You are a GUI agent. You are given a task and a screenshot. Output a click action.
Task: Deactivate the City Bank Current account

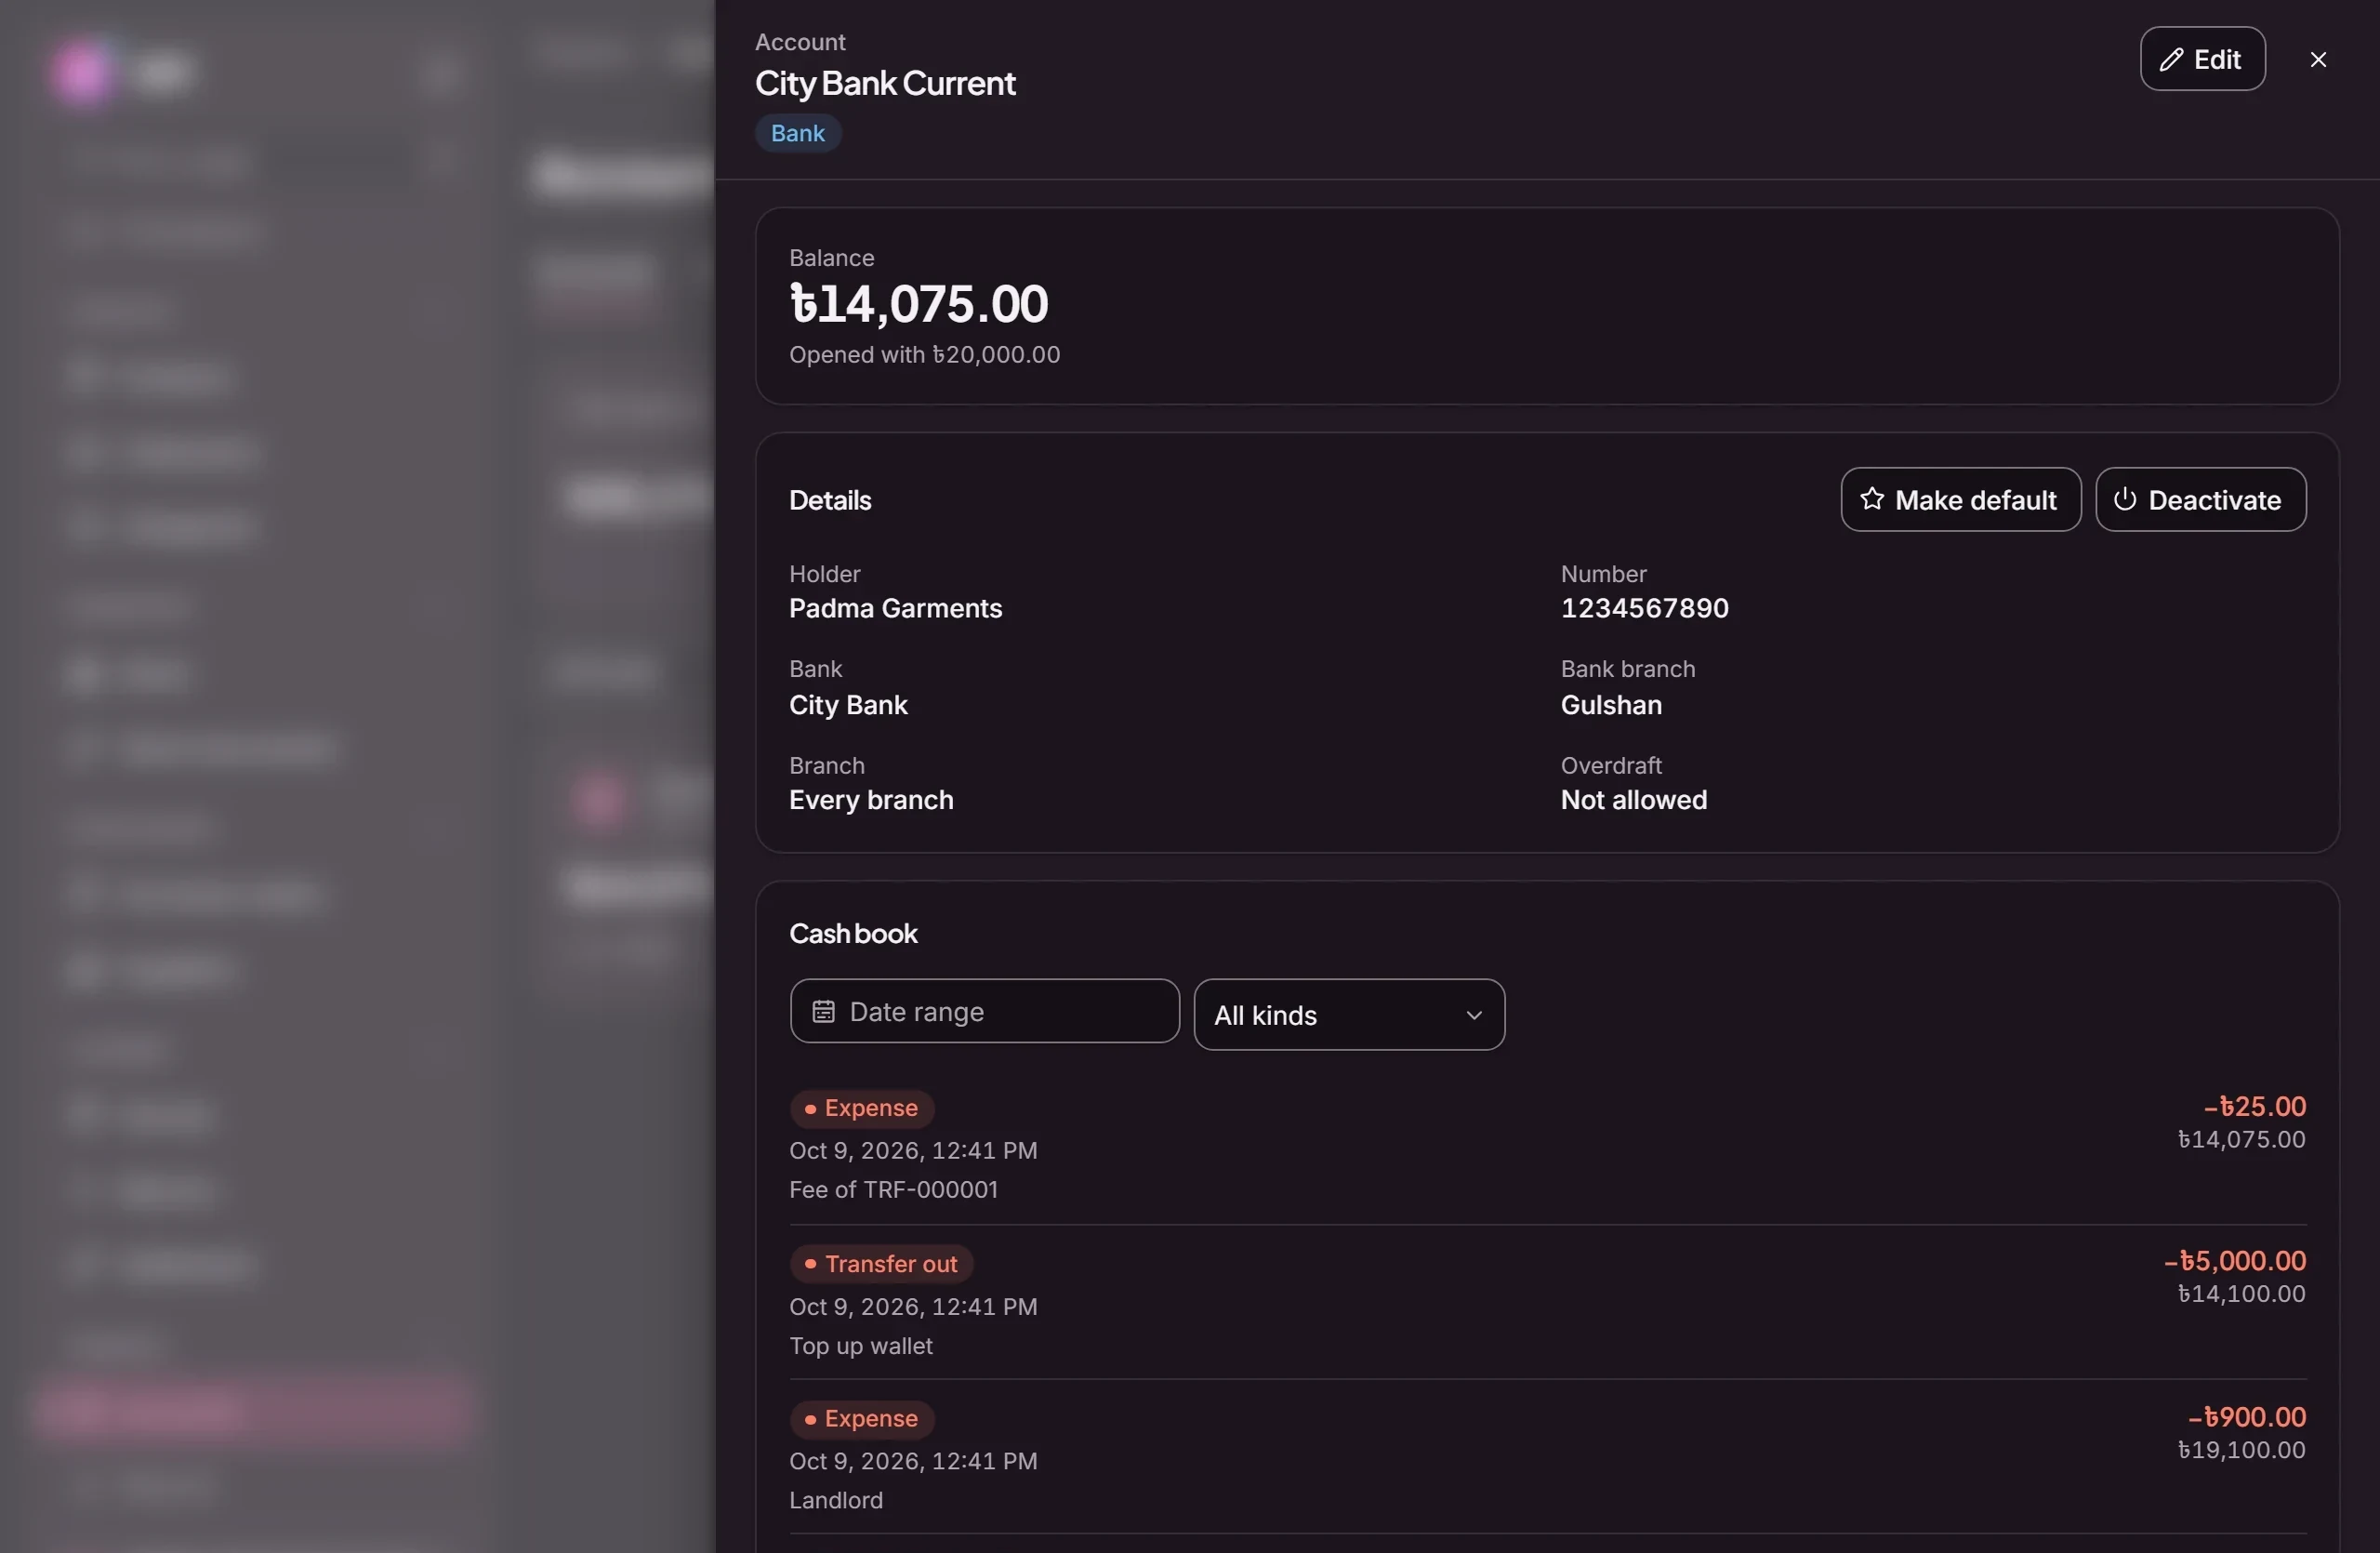2200,500
